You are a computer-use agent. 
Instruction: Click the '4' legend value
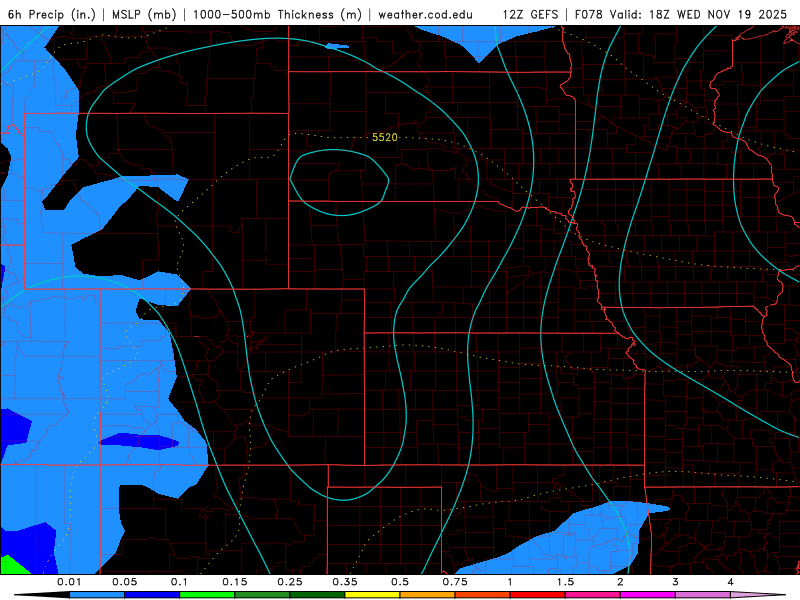pos(731,582)
